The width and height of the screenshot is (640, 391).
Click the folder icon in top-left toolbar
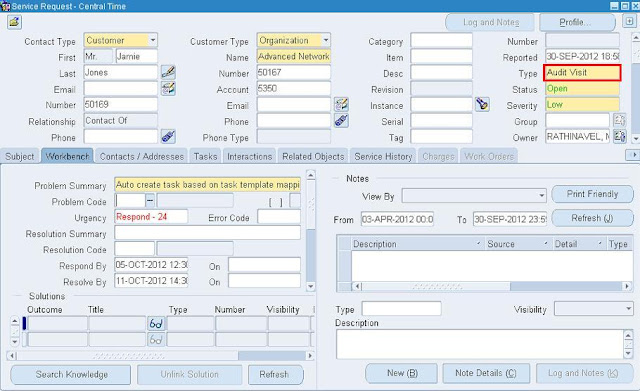14,22
